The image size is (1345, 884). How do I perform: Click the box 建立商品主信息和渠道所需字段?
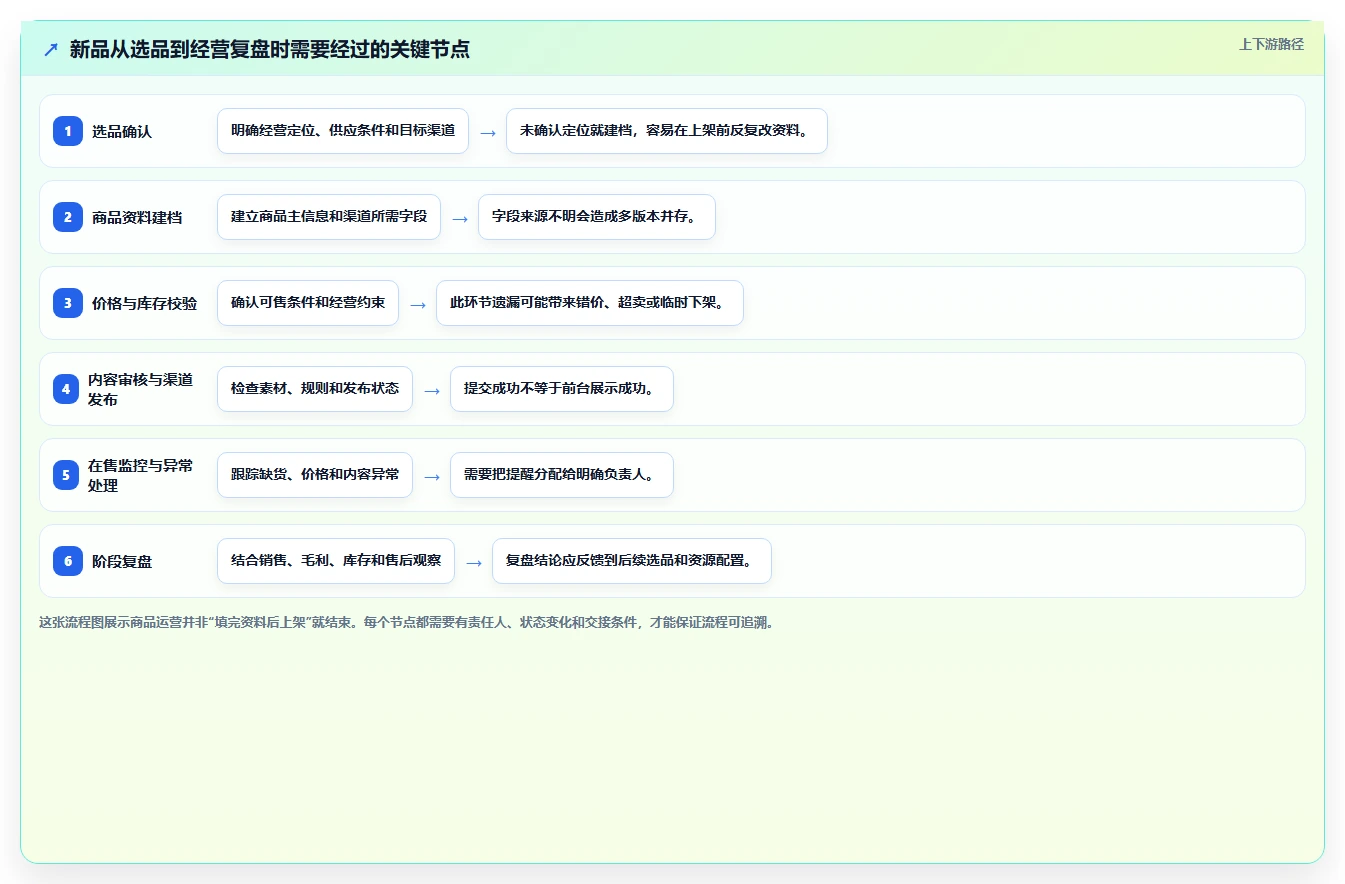pyautogui.click(x=329, y=217)
